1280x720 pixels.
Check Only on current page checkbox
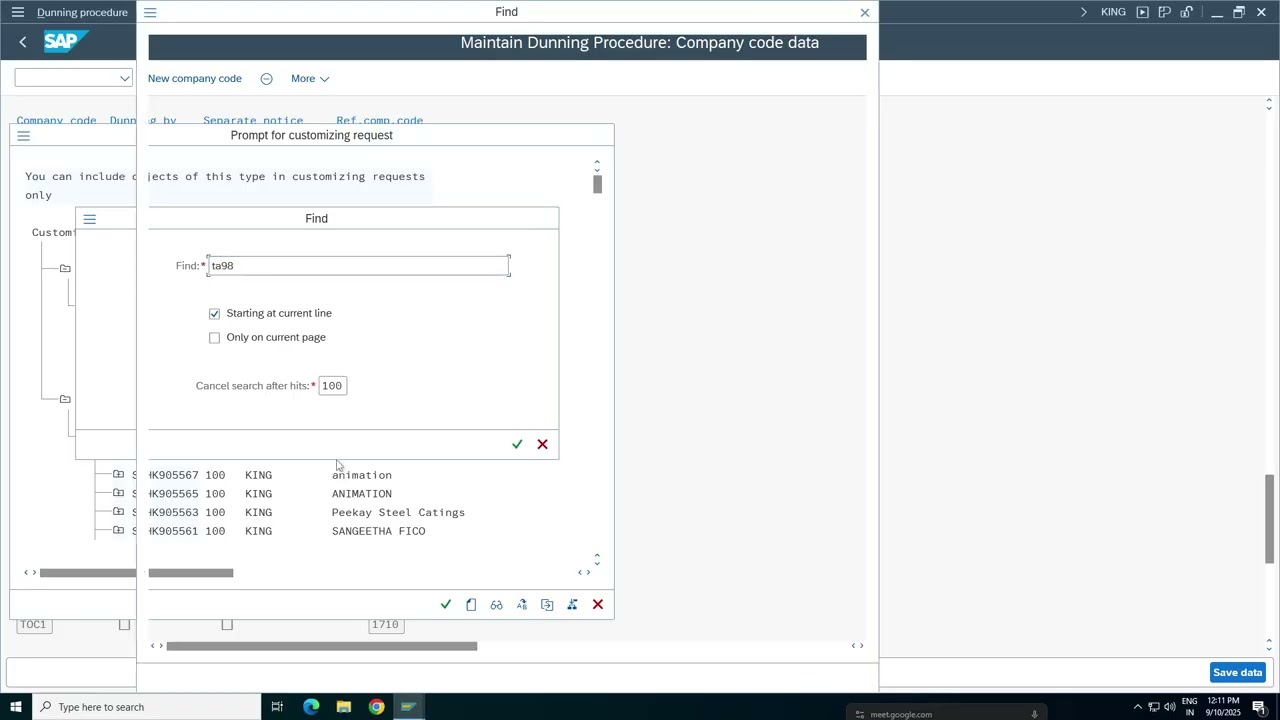[214, 338]
